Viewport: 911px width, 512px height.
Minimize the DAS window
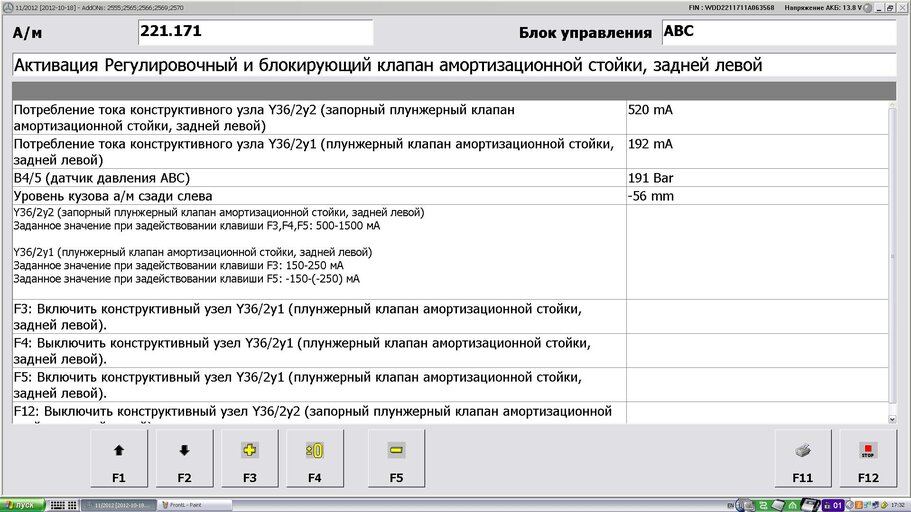tap(879, 8)
